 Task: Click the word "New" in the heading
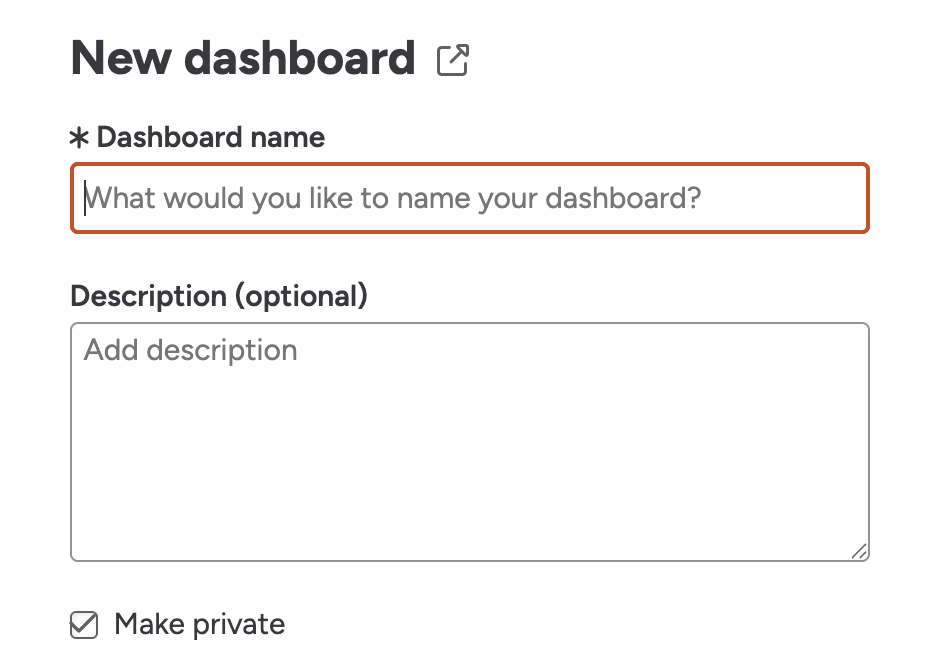120,59
